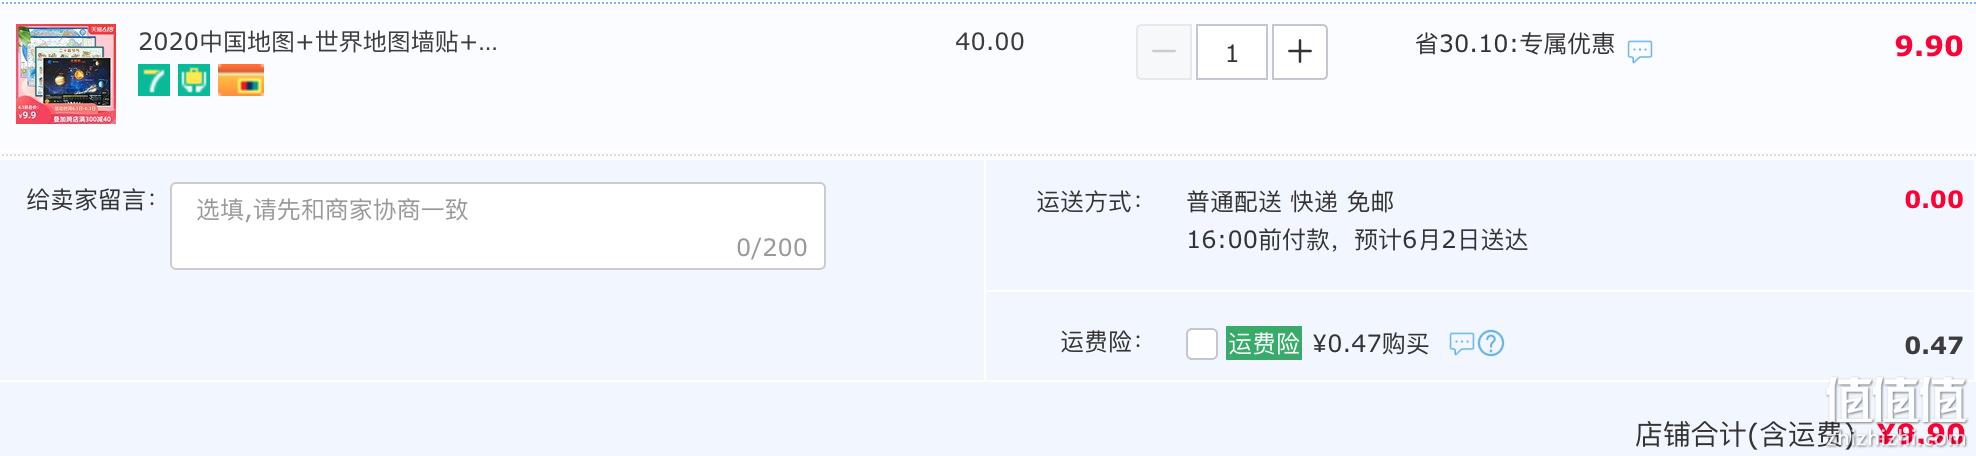Increase quantity with the plus button
The image size is (1976, 456).
tap(1300, 52)
